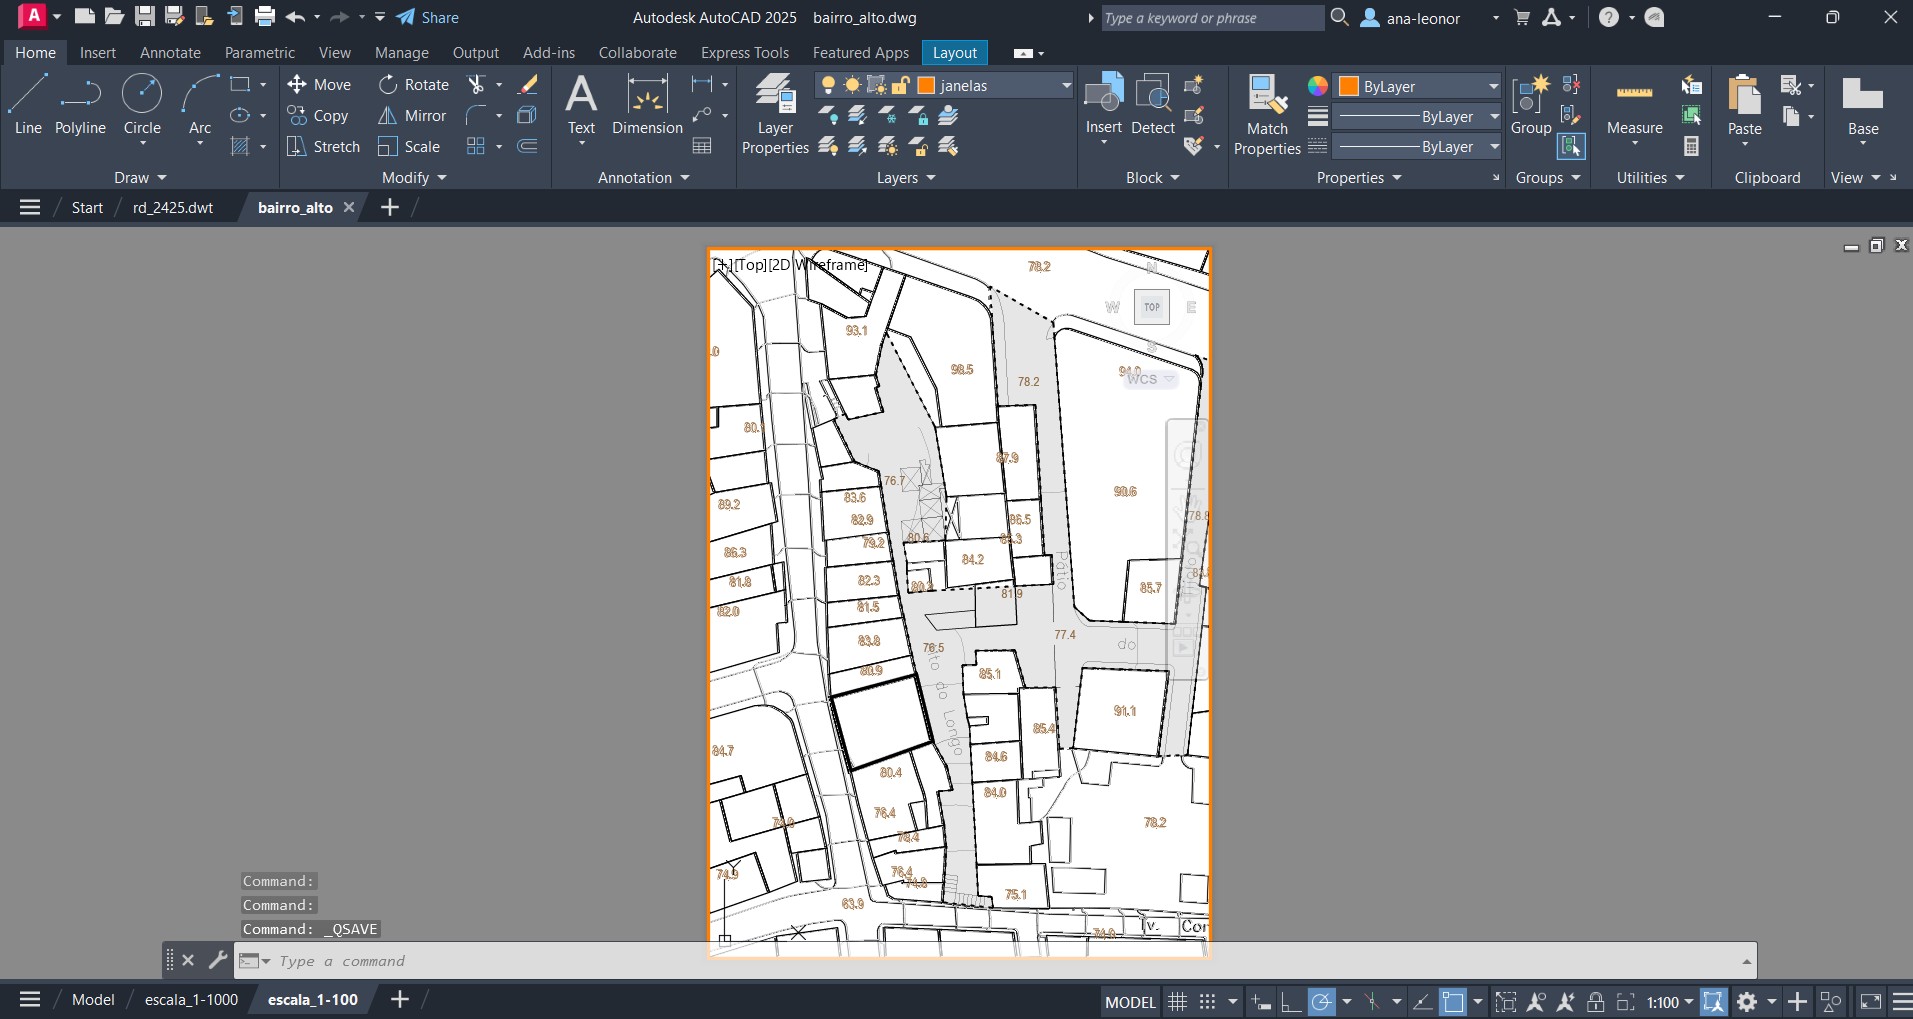The height and width of the screenshot is (1019, 1913).
Task: Open the ana-leonor account menu
Action: coord(1422,18)
